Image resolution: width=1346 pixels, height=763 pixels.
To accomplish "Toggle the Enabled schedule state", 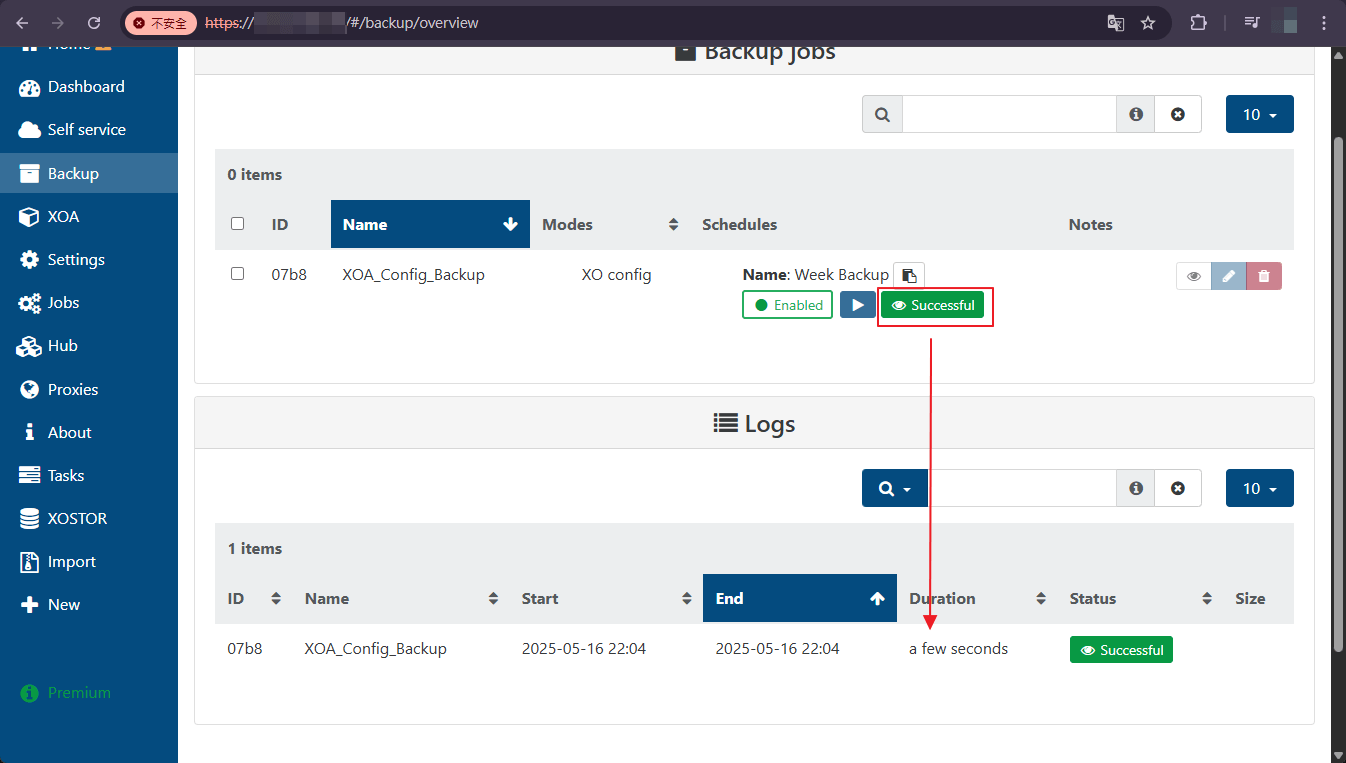I will coord(787,305).
